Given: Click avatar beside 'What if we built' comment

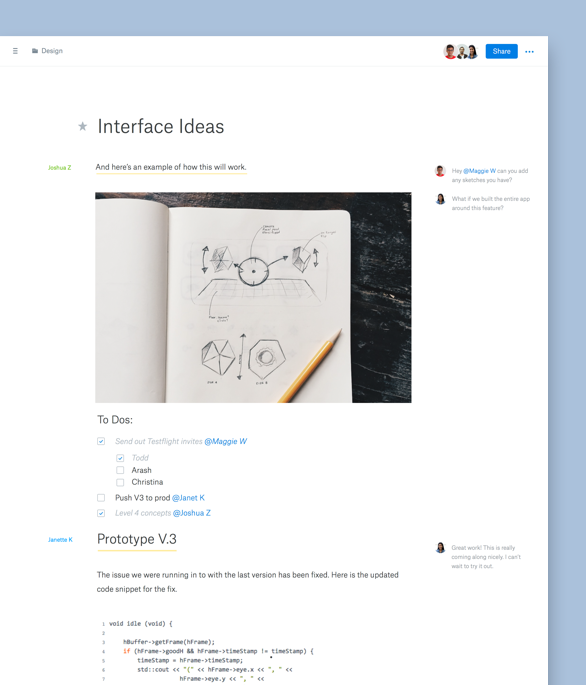Looking at the screenshot, I should click(440, 199).
